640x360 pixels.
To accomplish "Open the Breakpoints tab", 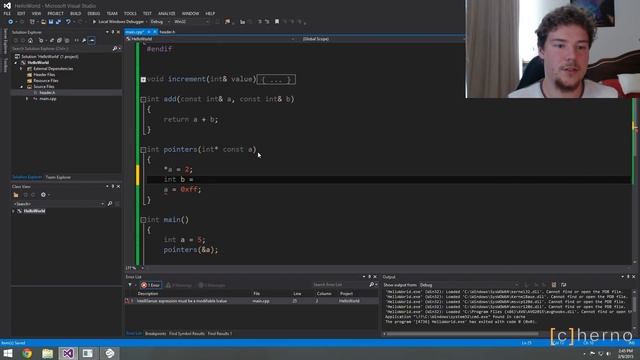I will coord(156,334).
